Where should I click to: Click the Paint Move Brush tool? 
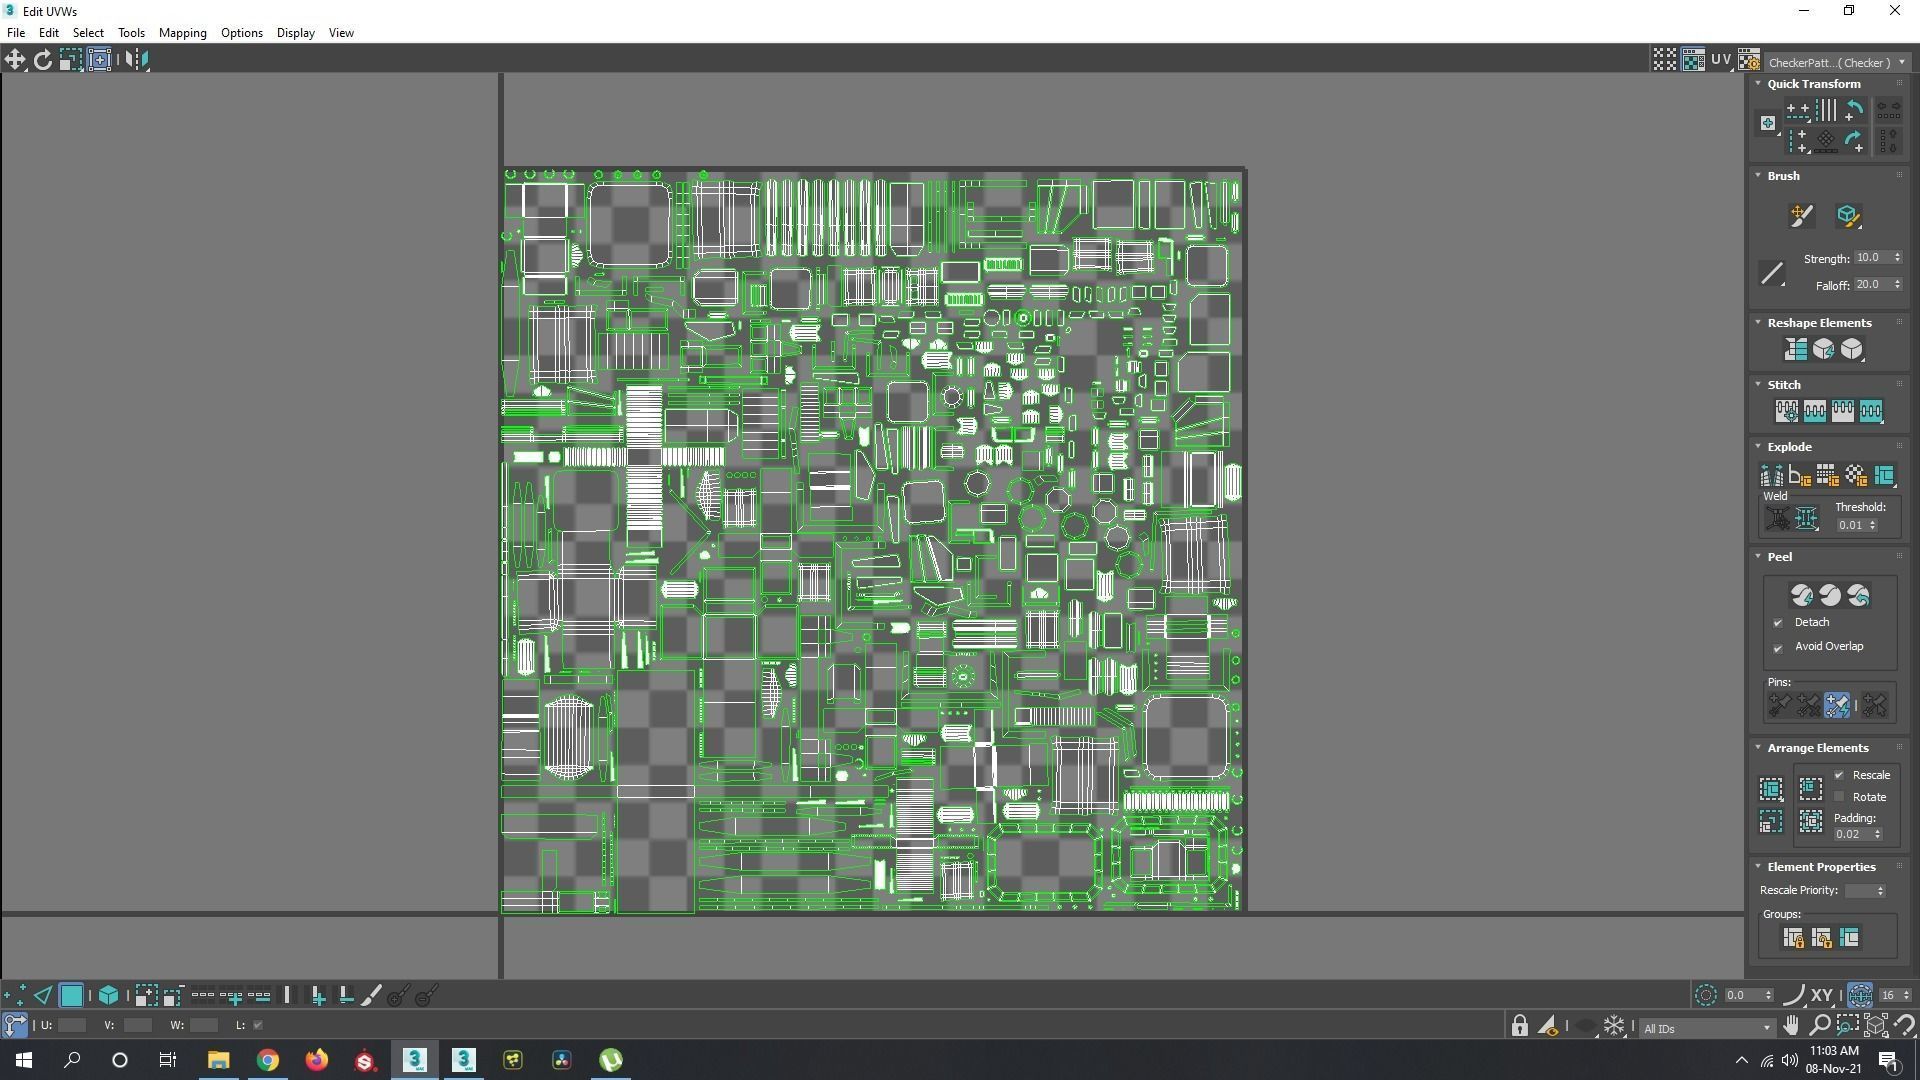pyautogui.click(x=1801, y=216)
